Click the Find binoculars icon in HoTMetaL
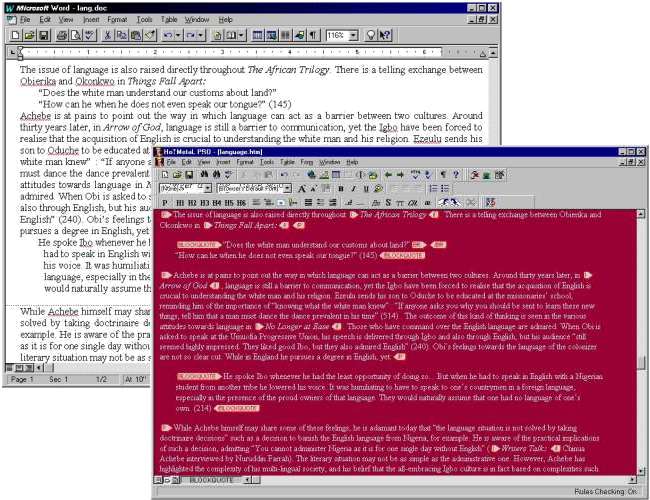Screen dimensions: 650x500 point(204,175)
